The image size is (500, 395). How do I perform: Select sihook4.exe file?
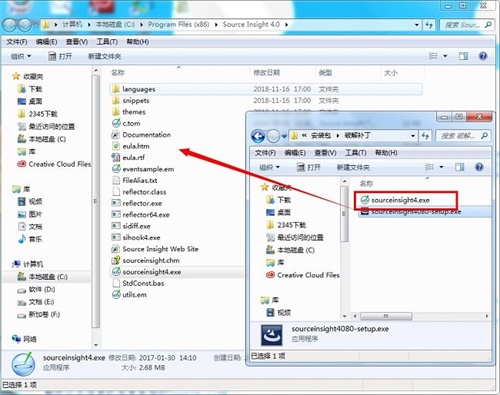136,237
